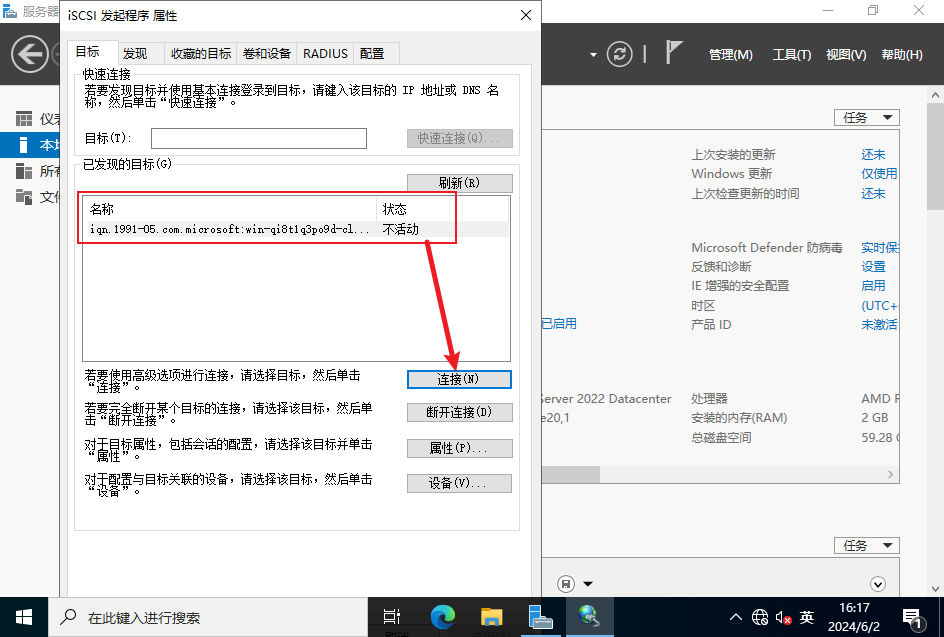Viewport: 944px width, 637px height.
Task: Open Task View on the taskbar
Action: click(392, 617)
